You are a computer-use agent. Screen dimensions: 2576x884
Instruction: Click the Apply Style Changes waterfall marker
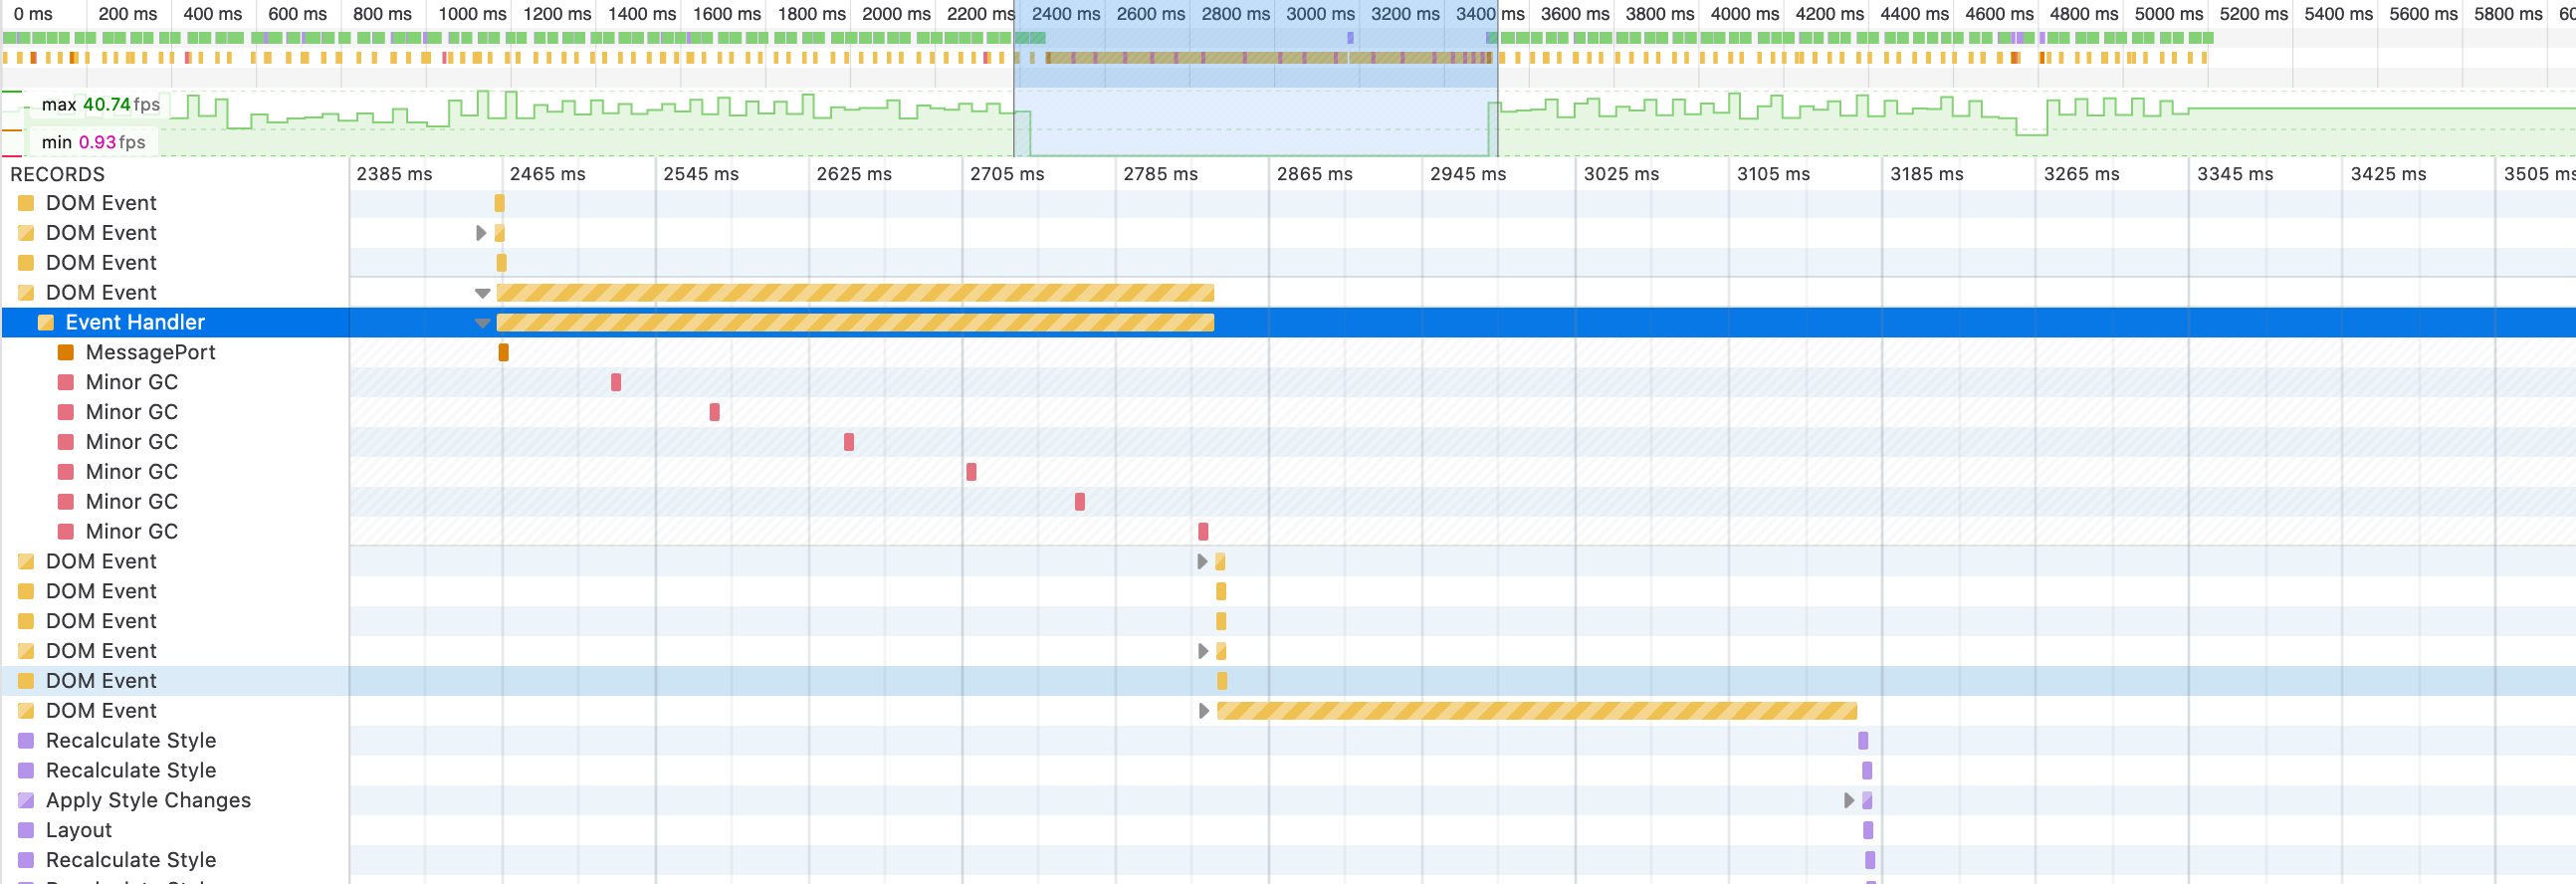click(1867, 800)
